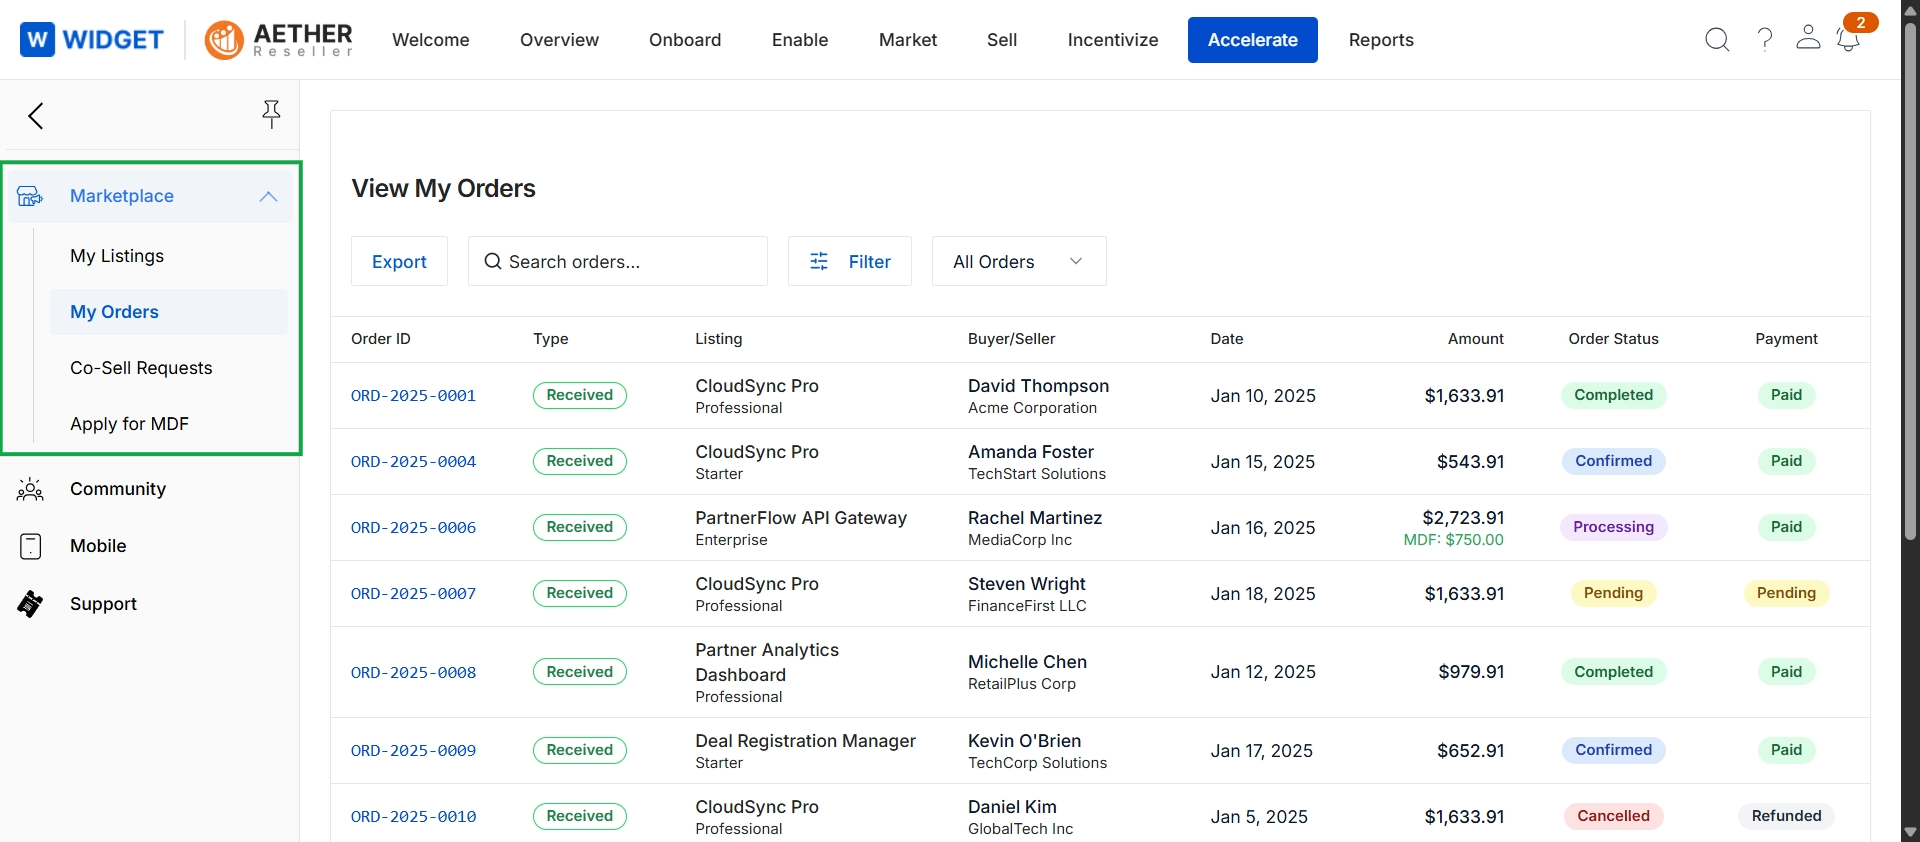The height and width of the screenshot is (842, 1920).
Task: Click the Pending order status for Steven Wright
Action: 1613,593
